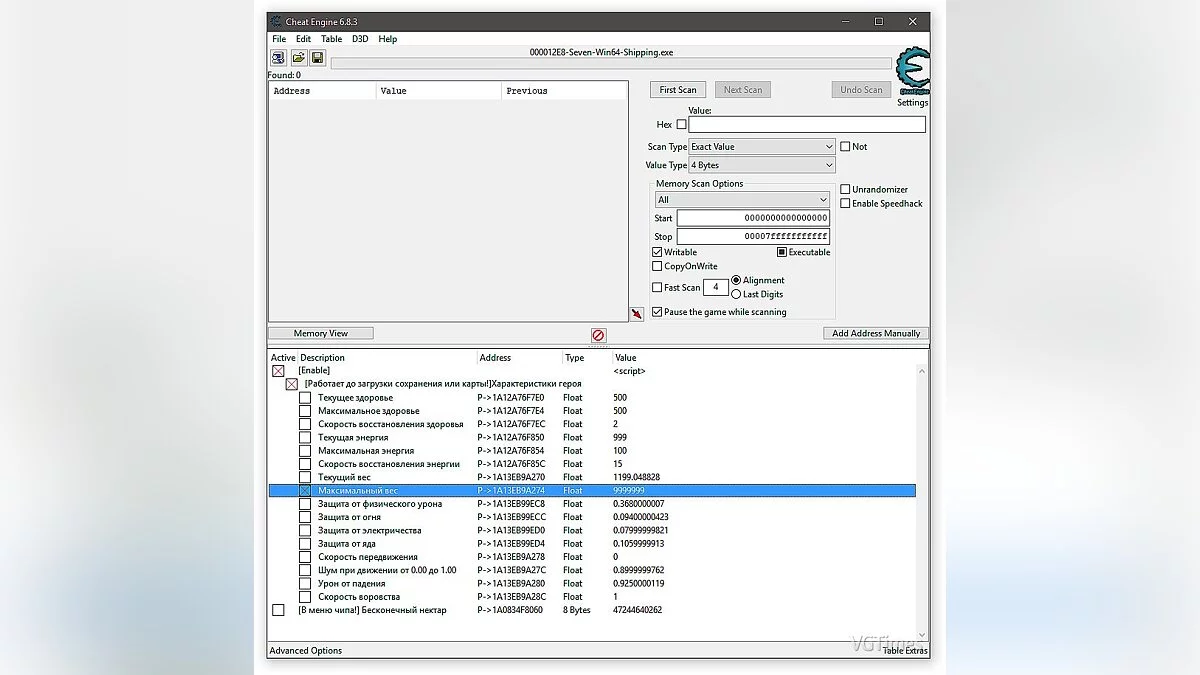Select the Last Digits radio button
Image resolution: width=1200 pixels, height=675 pixels.
pos(737,294)
